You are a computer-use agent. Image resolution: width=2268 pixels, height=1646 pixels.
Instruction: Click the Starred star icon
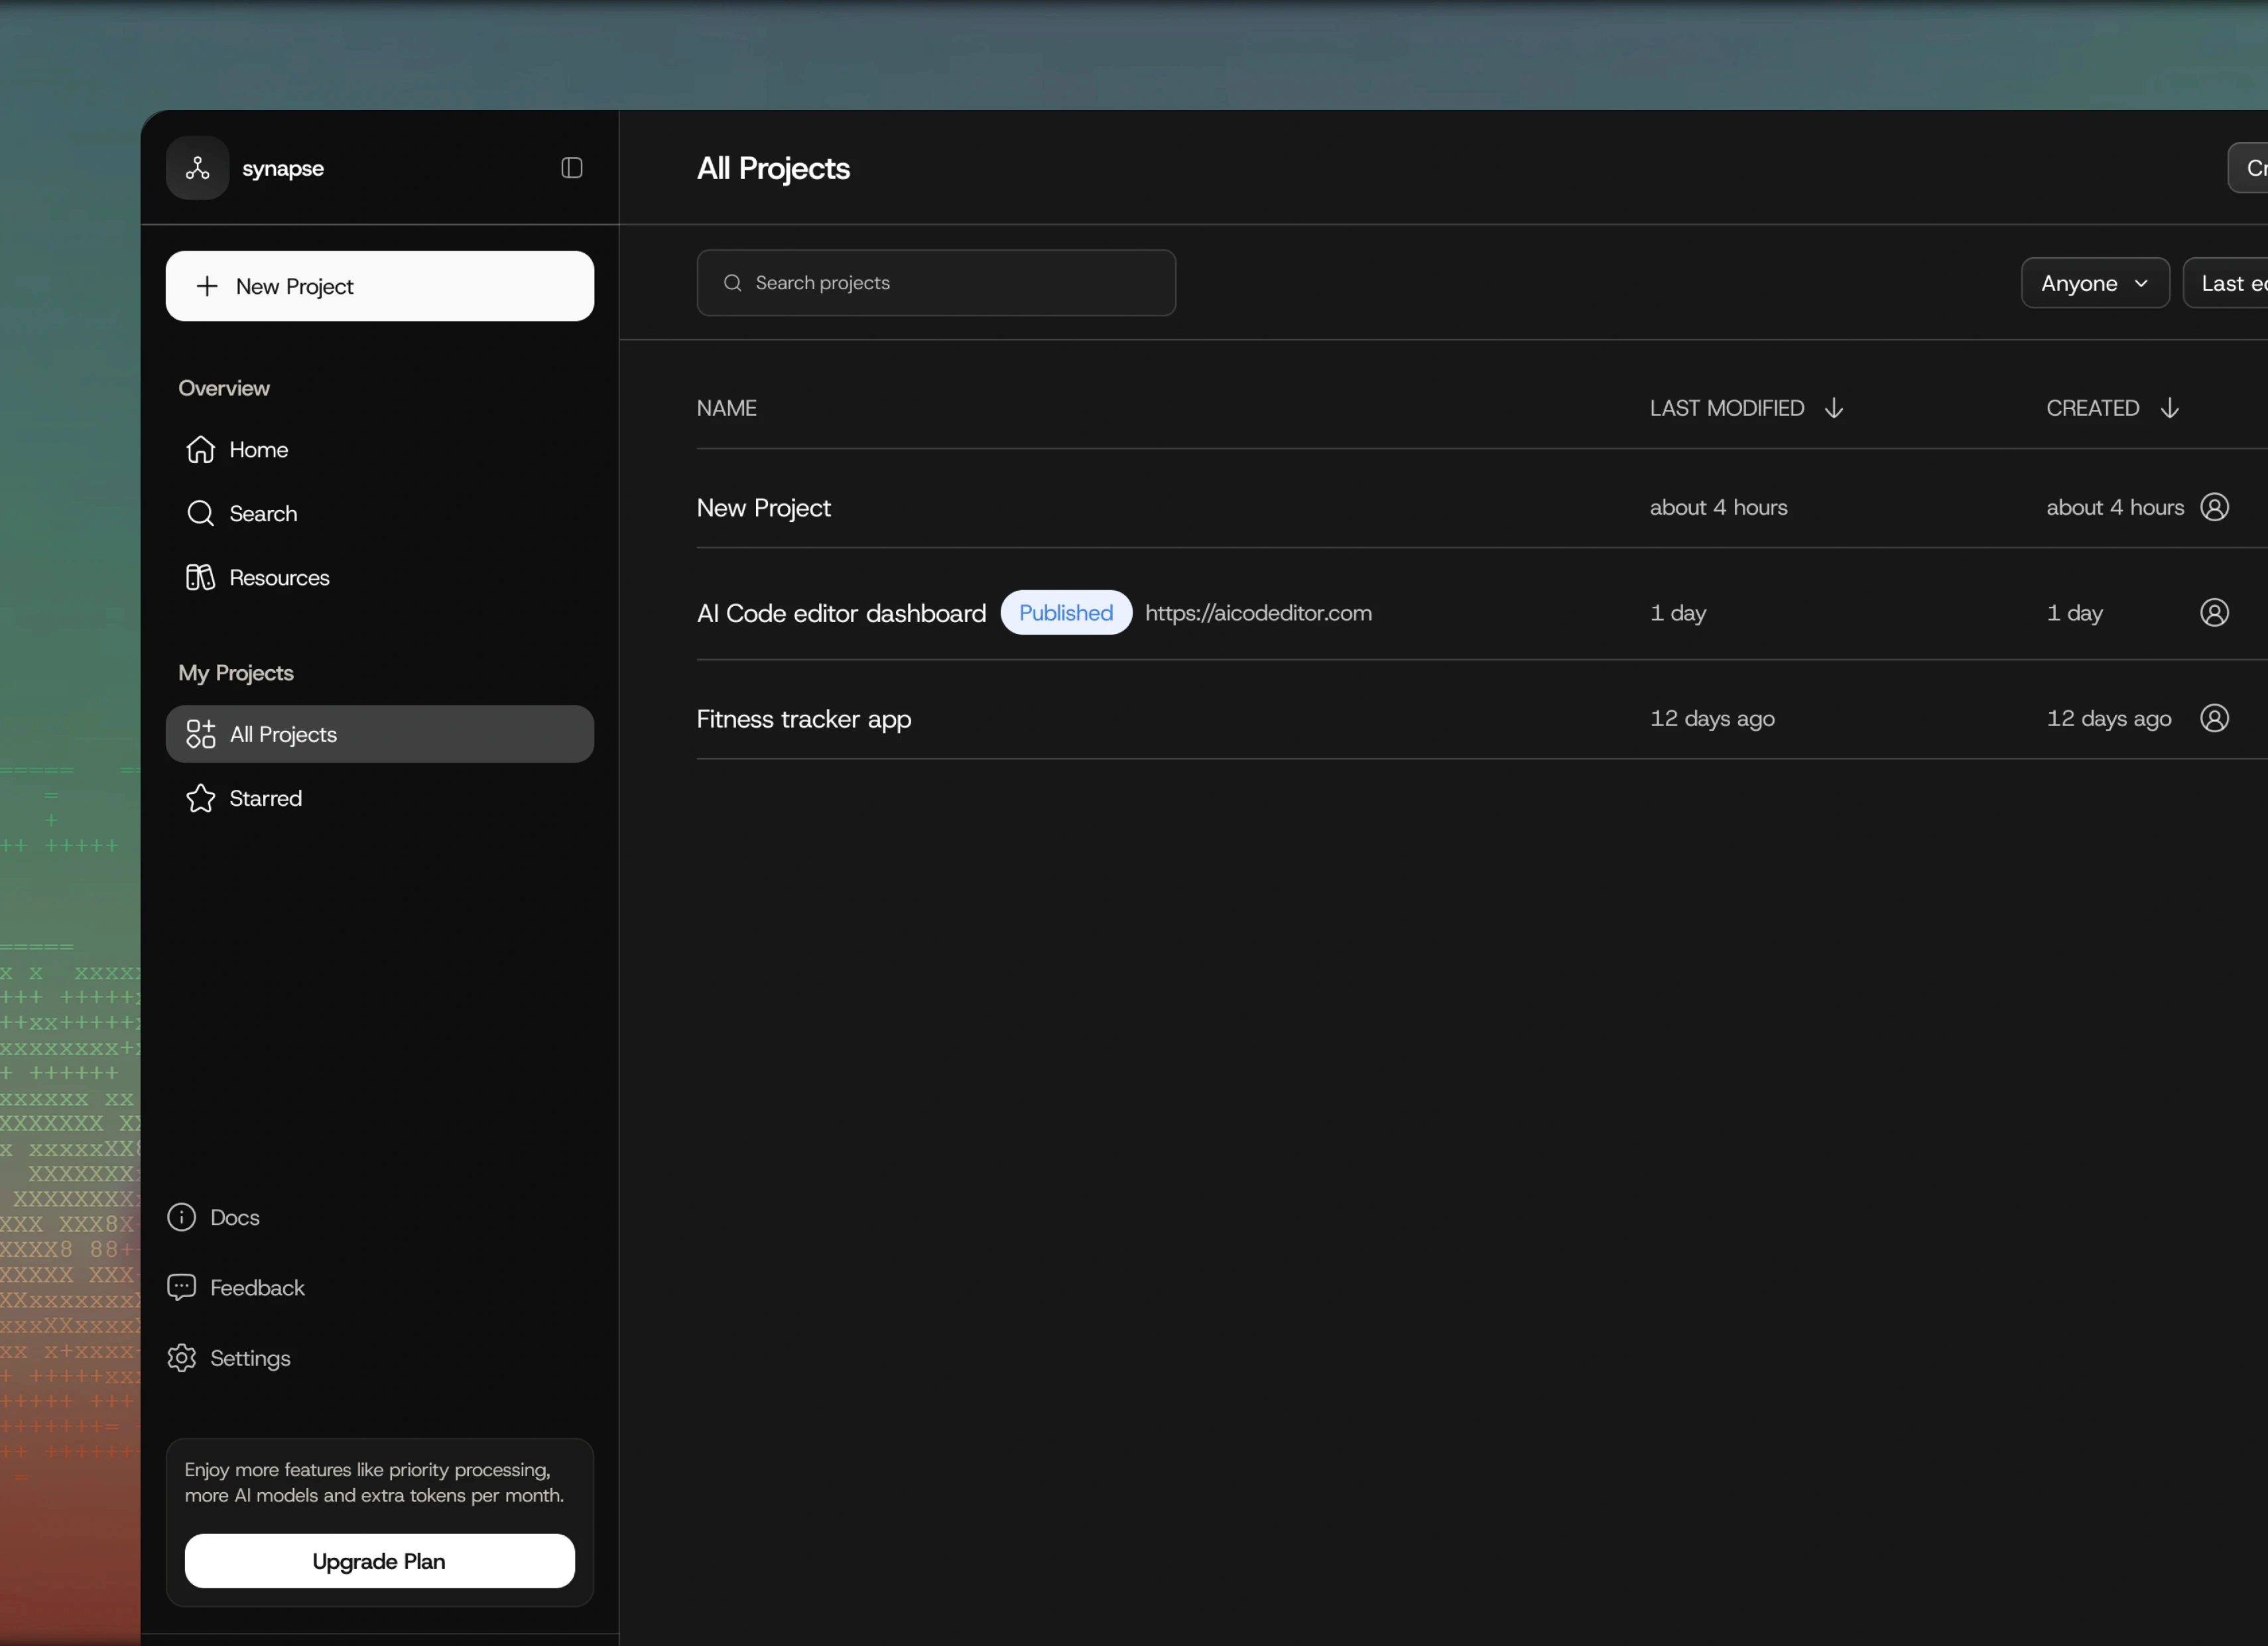tap(201, 798)
